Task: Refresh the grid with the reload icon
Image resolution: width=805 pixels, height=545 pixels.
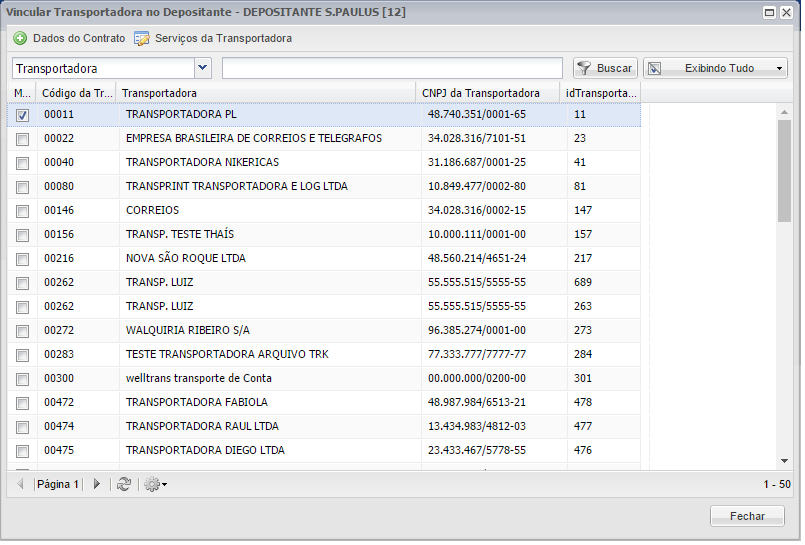Action: pyautogui.click(x=124, y=484)
